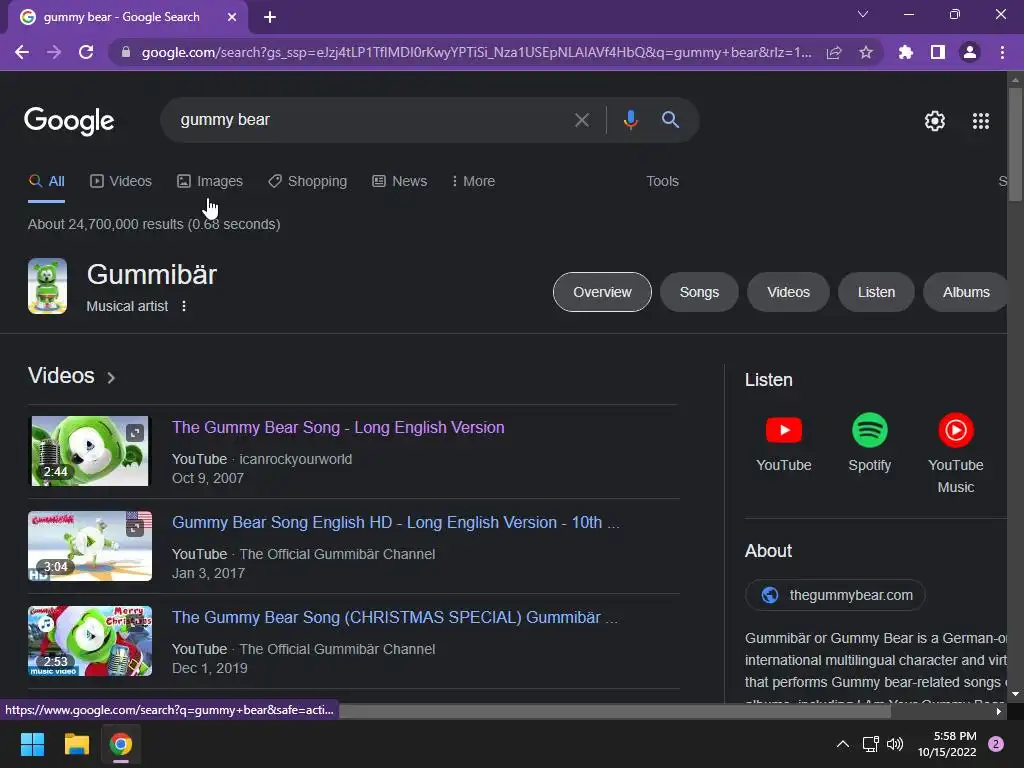Show hidden system tray icons
1024x768 pixels.
click(842, 744)
